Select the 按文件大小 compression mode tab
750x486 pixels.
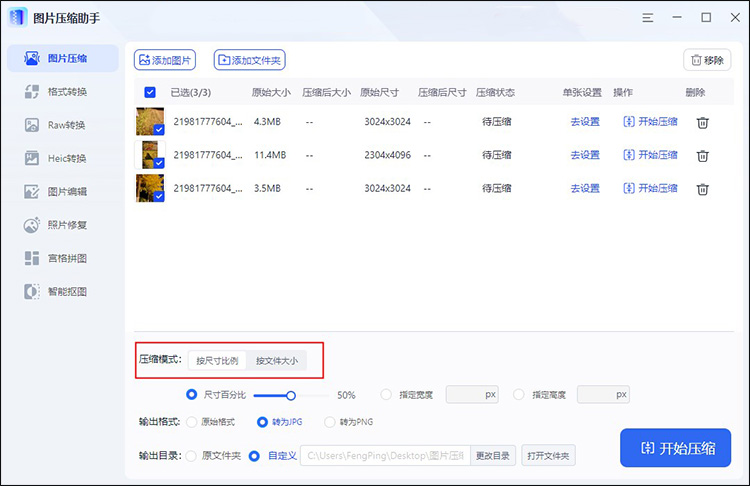tap(276, 361)
